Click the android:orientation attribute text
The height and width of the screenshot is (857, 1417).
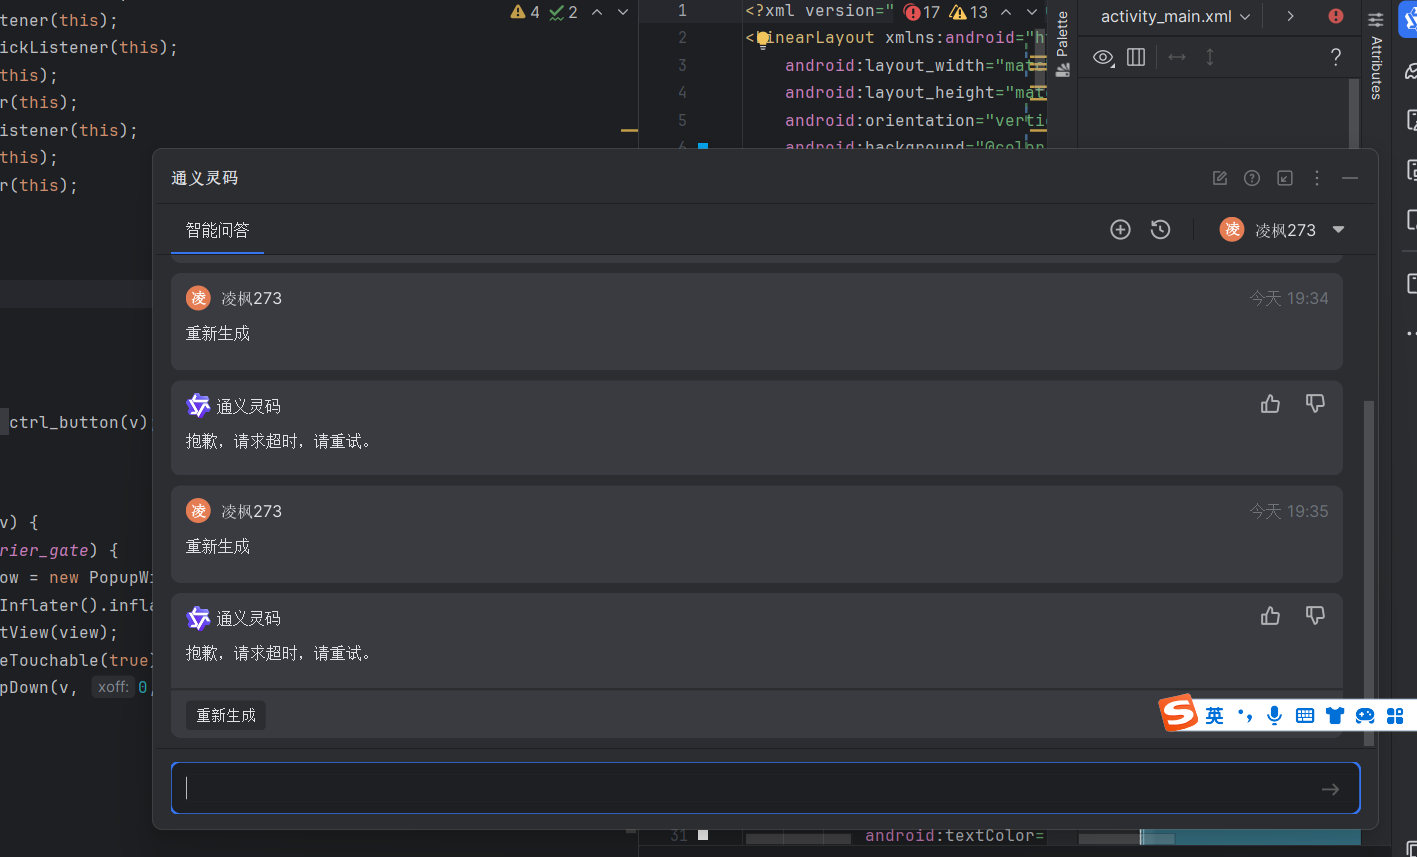click(881, 120)
